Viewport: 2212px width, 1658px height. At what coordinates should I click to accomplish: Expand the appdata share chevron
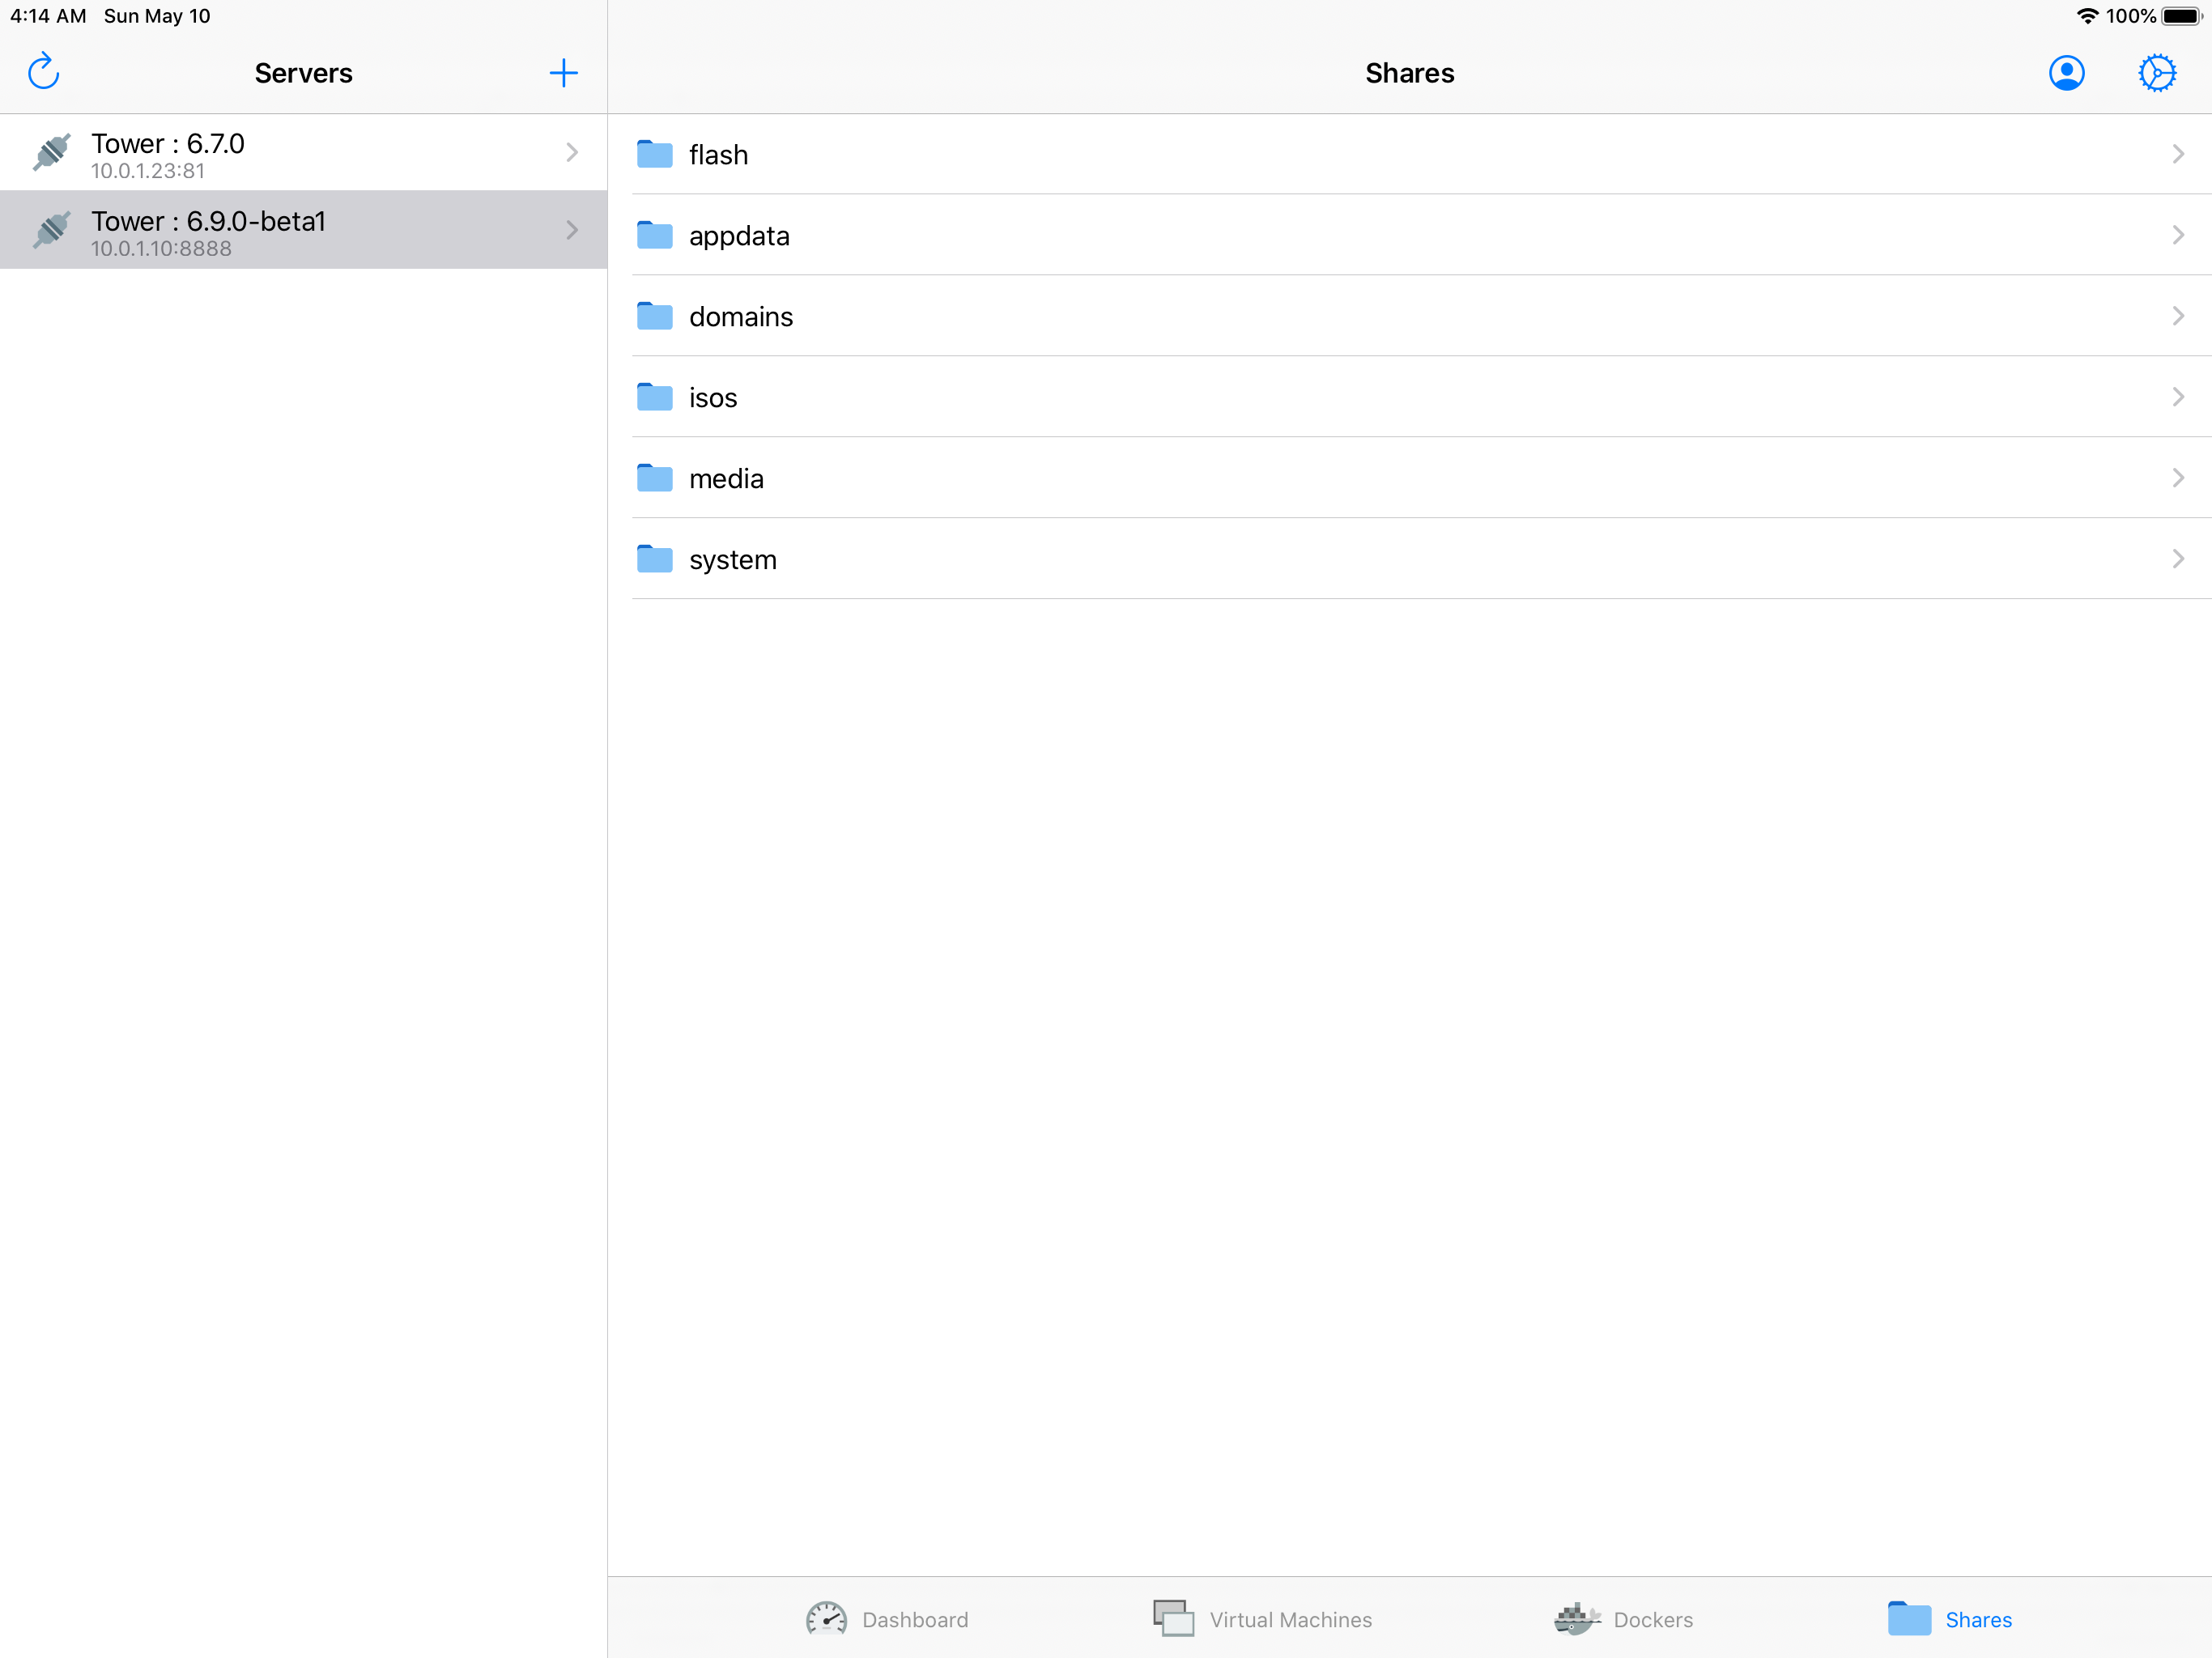click(2177, 235)
